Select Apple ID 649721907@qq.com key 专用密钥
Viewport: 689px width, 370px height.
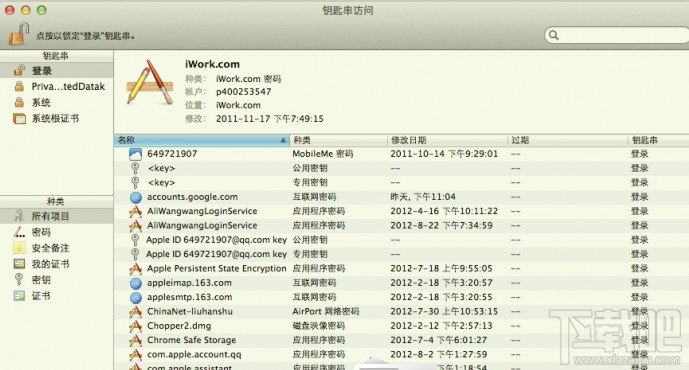point(402,254)
